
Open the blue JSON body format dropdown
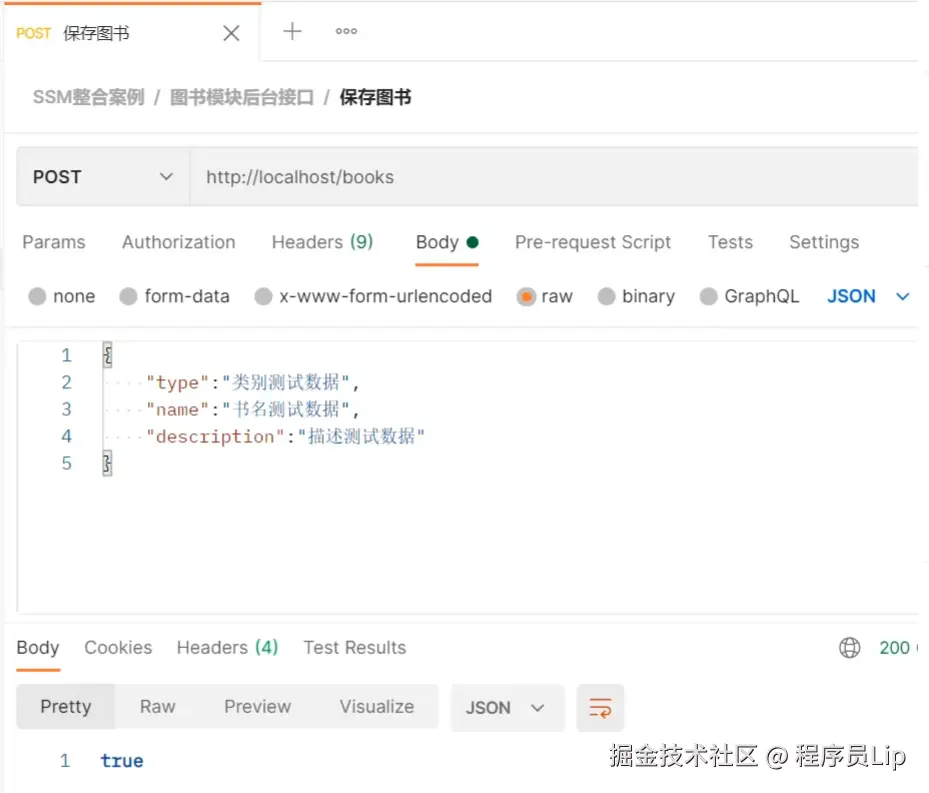[868, 296]
